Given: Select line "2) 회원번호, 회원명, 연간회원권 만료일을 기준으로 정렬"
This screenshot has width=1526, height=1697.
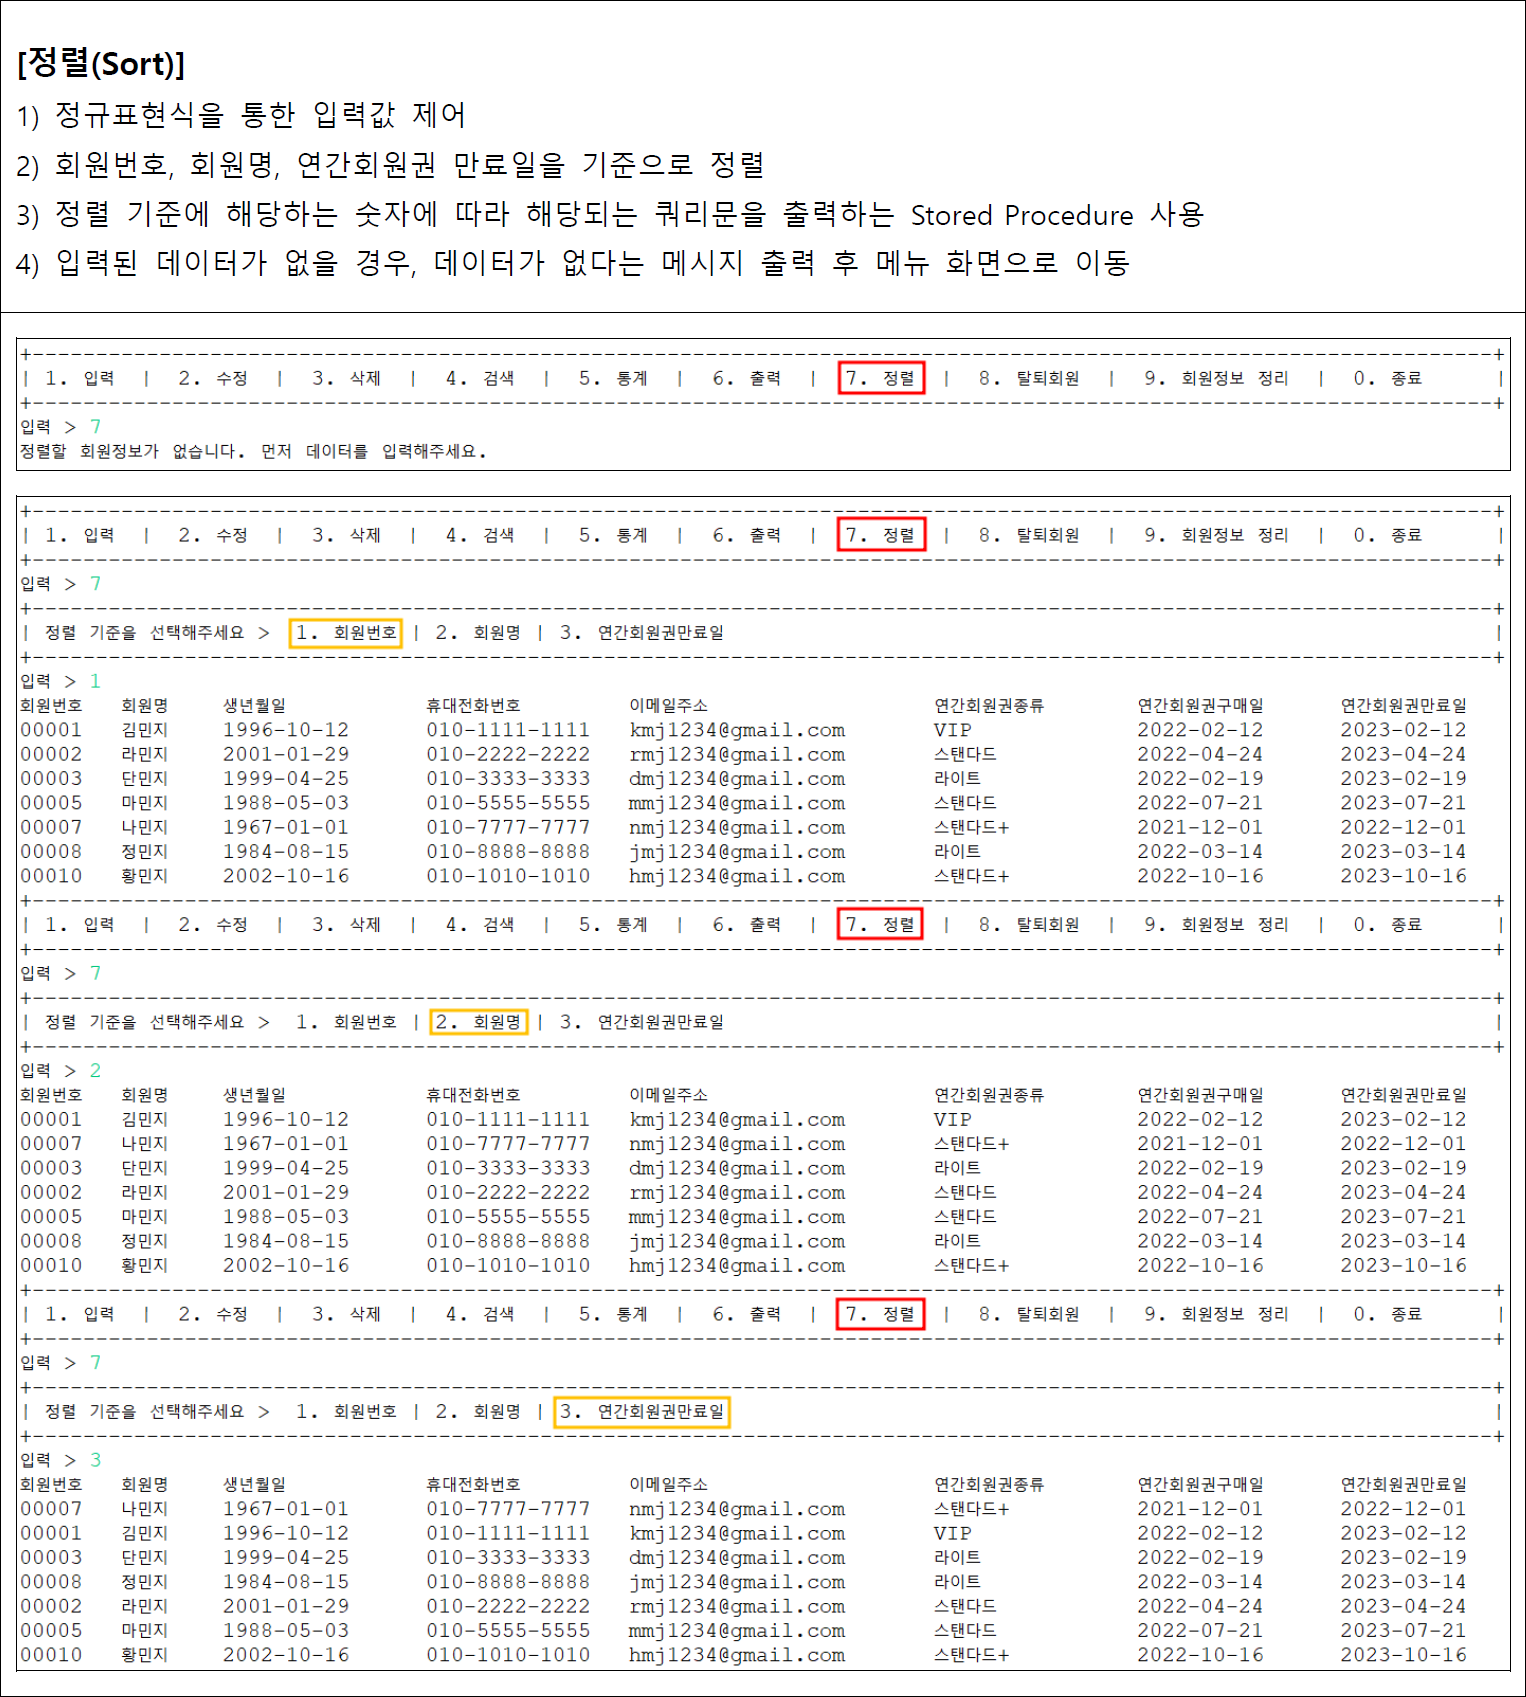Looking at the screenshot, I should point(391,164).
